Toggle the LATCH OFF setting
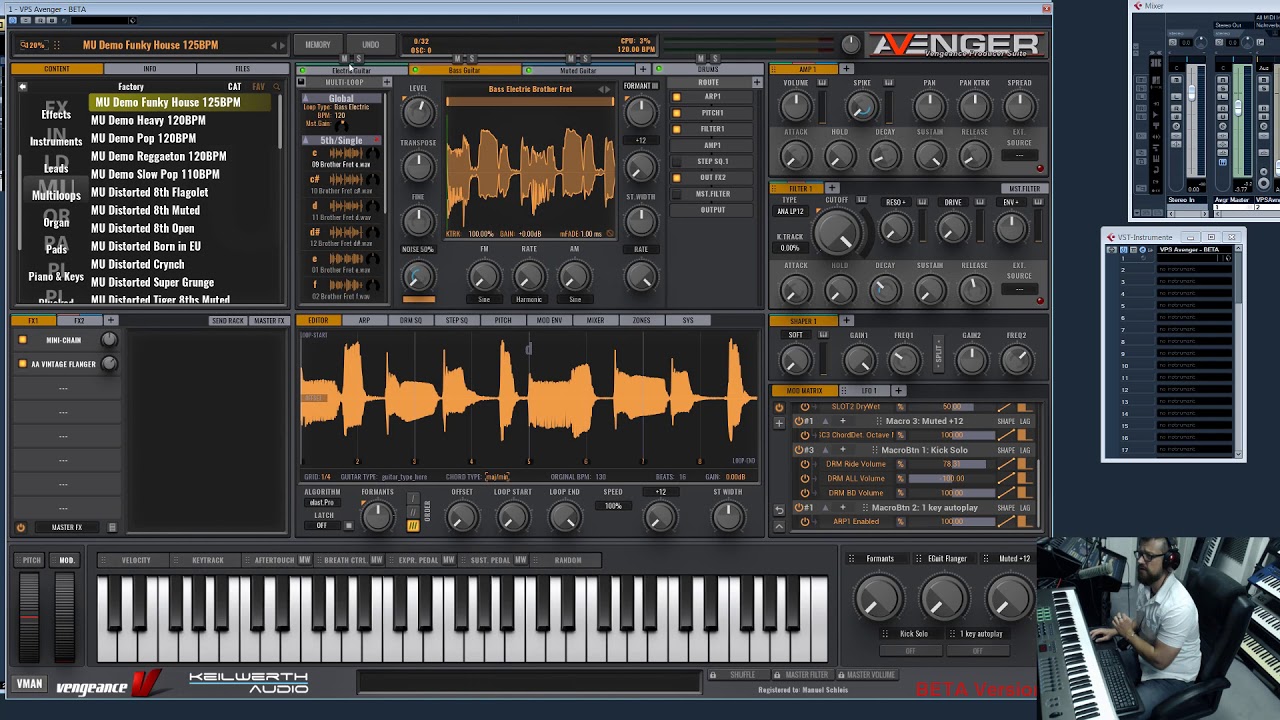1280x720 pixels. point(322,525)
